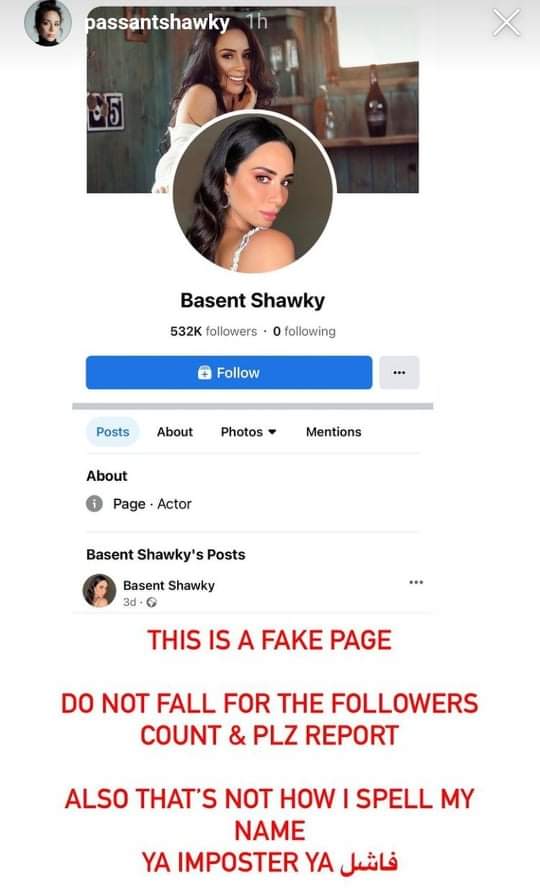This screenshot has width=540, height=890.
Task: Close the story with the X icon
Action: pyautogui.click(x=506, y=23)
